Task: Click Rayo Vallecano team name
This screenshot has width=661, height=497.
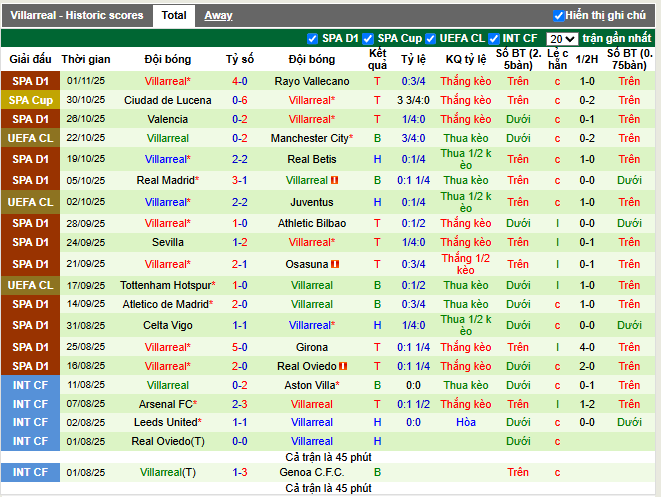Action: pyautogui.click(x=312, y=81)
